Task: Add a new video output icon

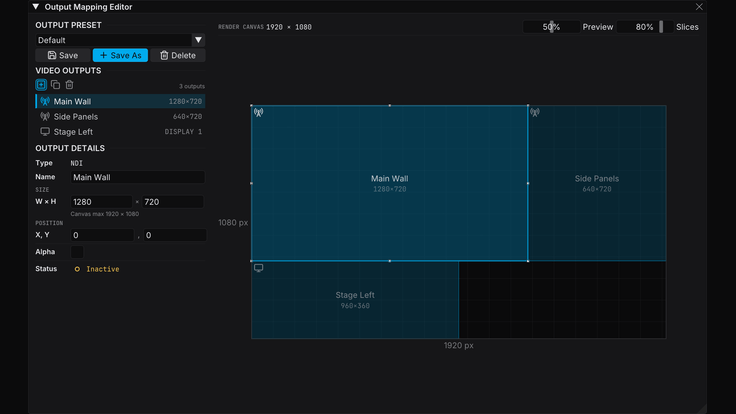Action: (41, 85)
